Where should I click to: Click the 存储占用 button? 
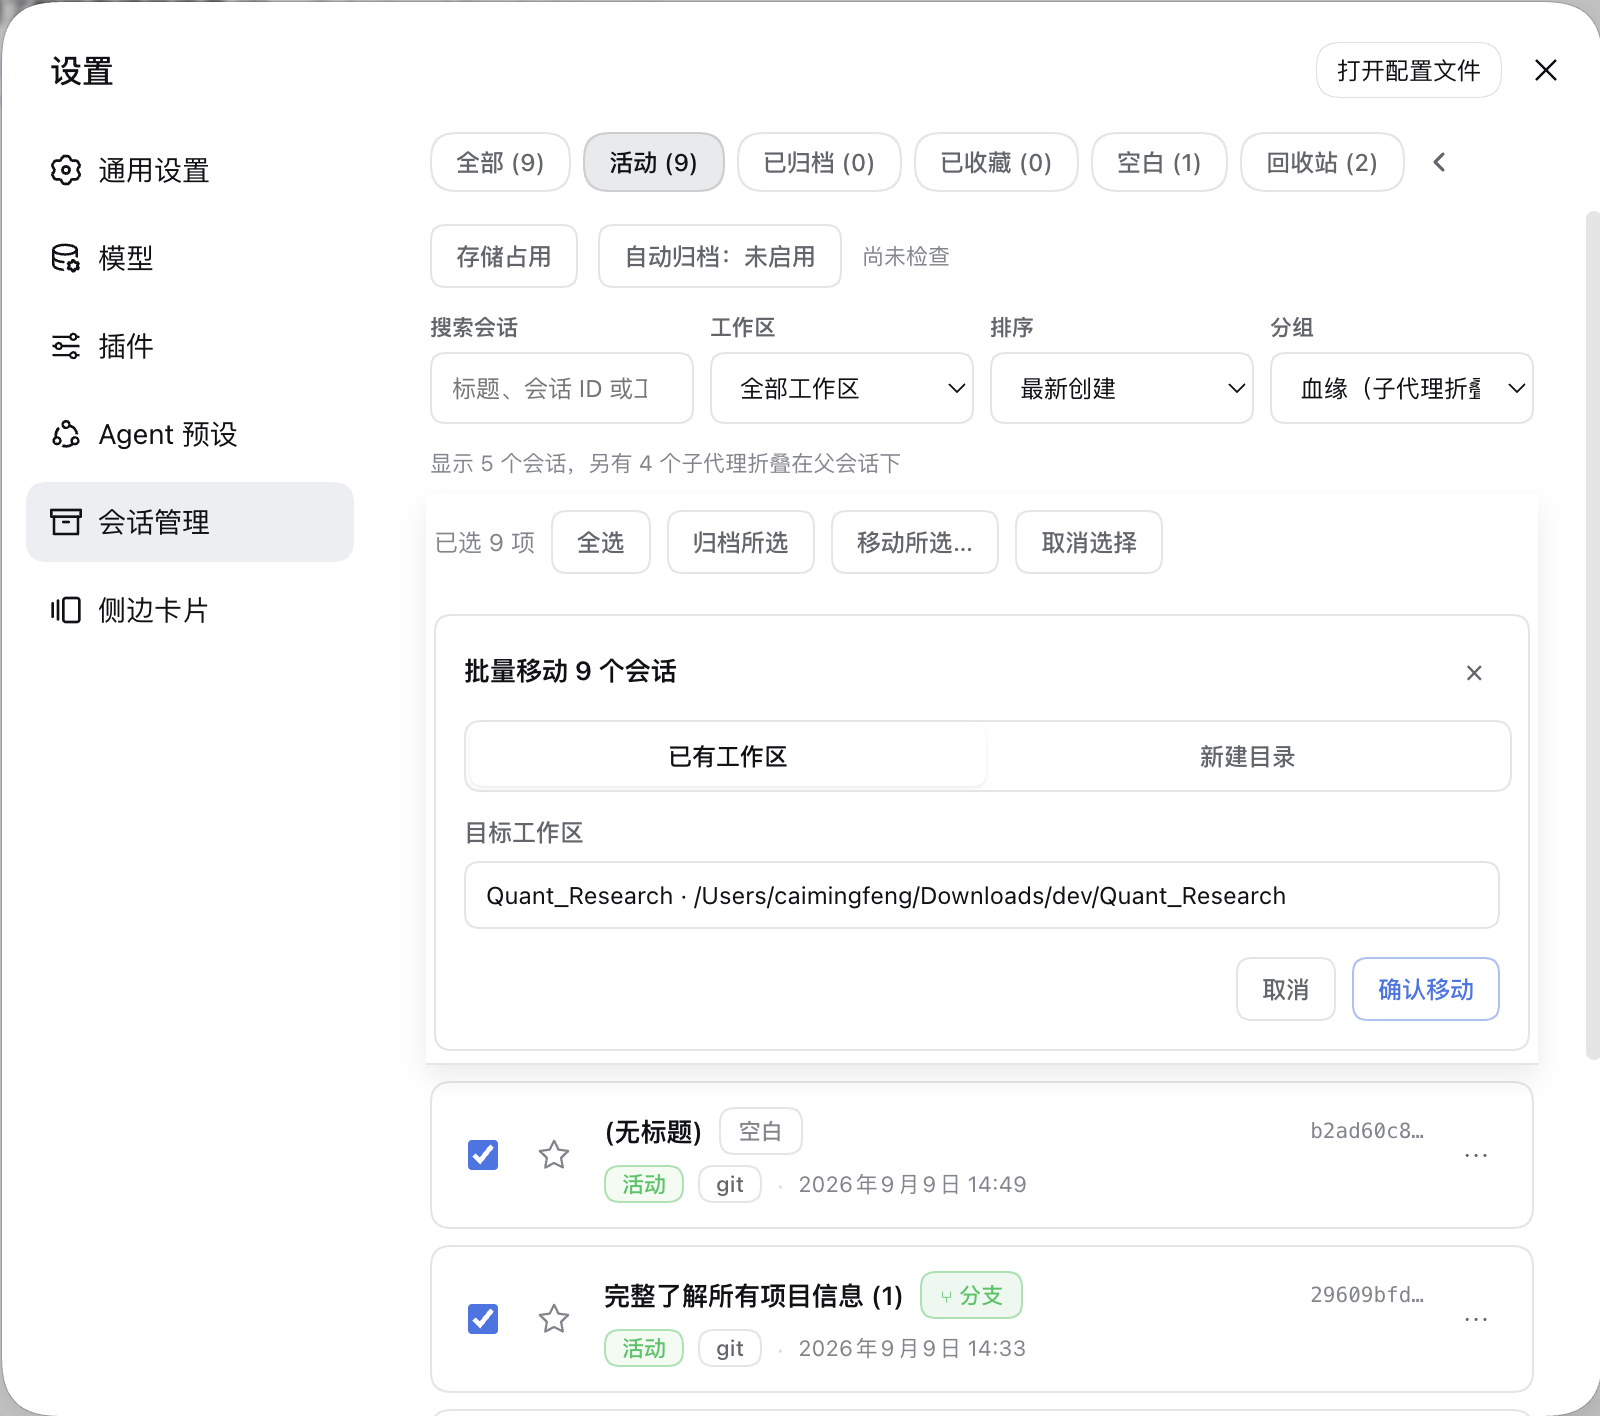(x=504, y=256)
